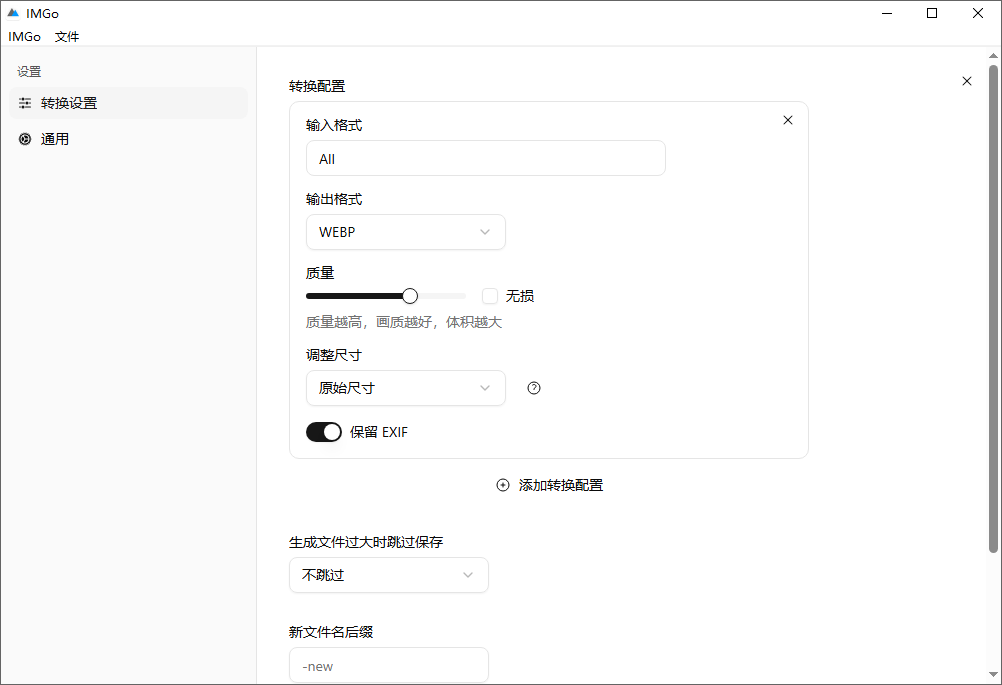
Task: Click the scrollbar up arrow
Action: click(993, 56)
